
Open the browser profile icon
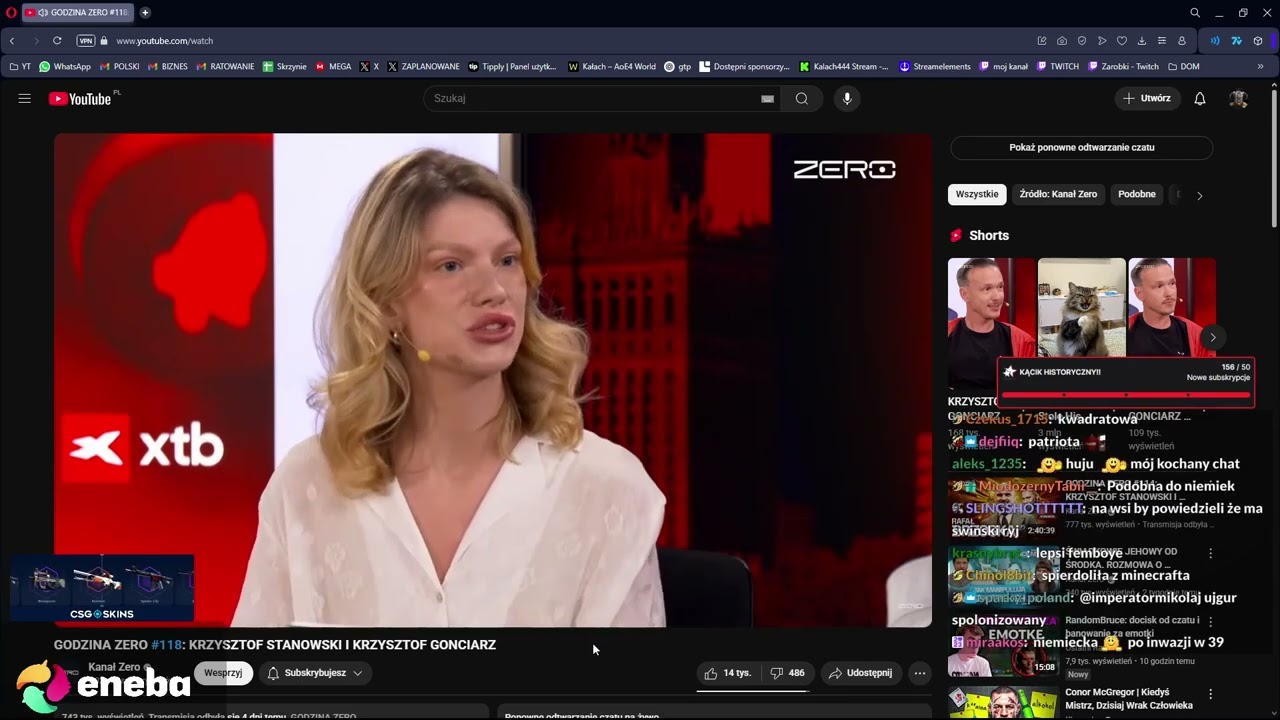click(1182, 41)
